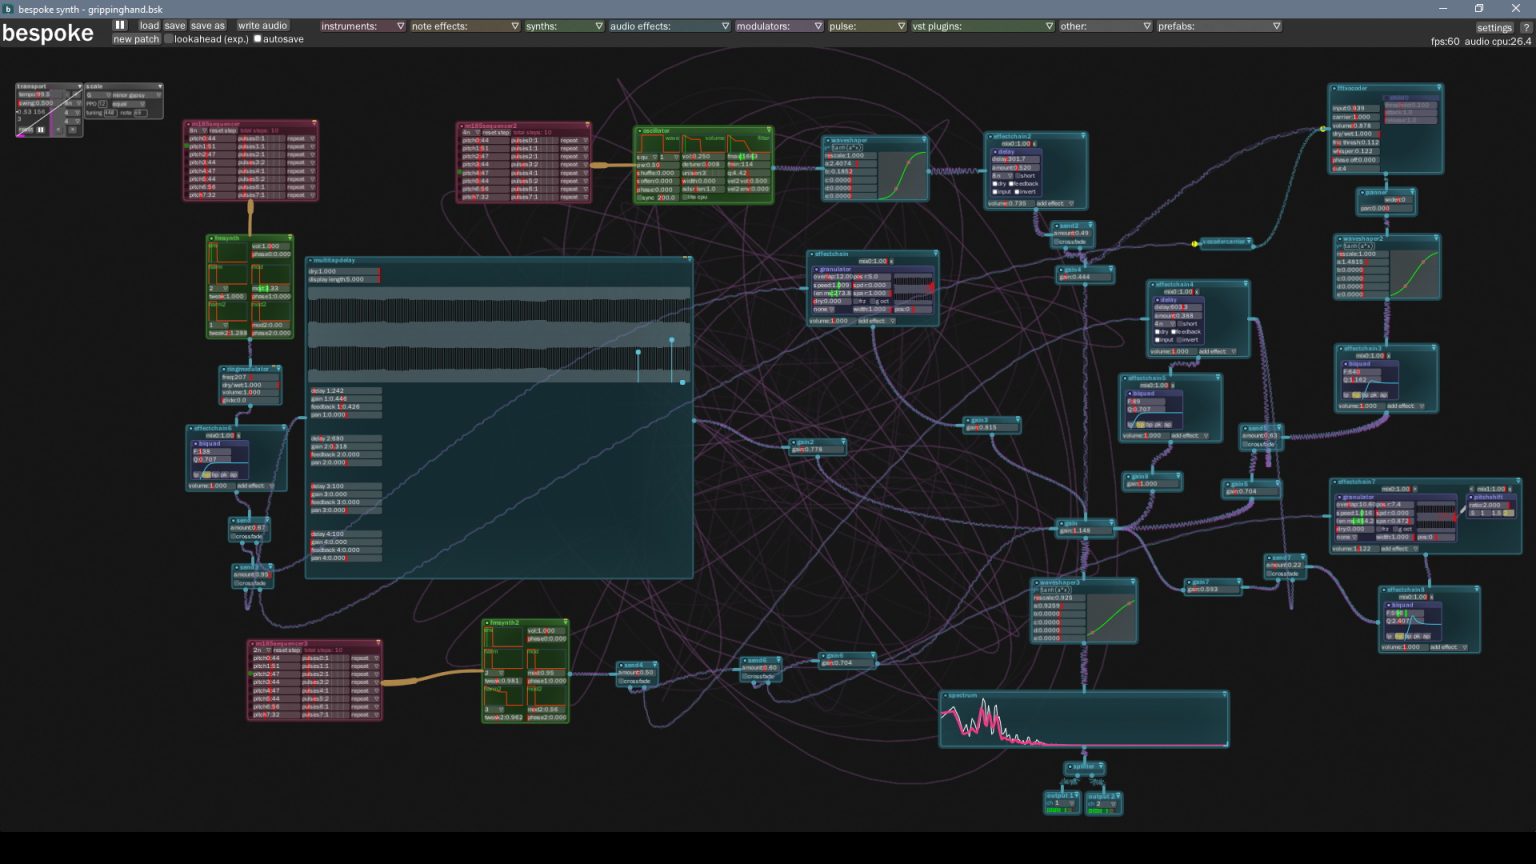
Task: Remove effect with x in effectchain2
Action: (x=1033, y=144)
